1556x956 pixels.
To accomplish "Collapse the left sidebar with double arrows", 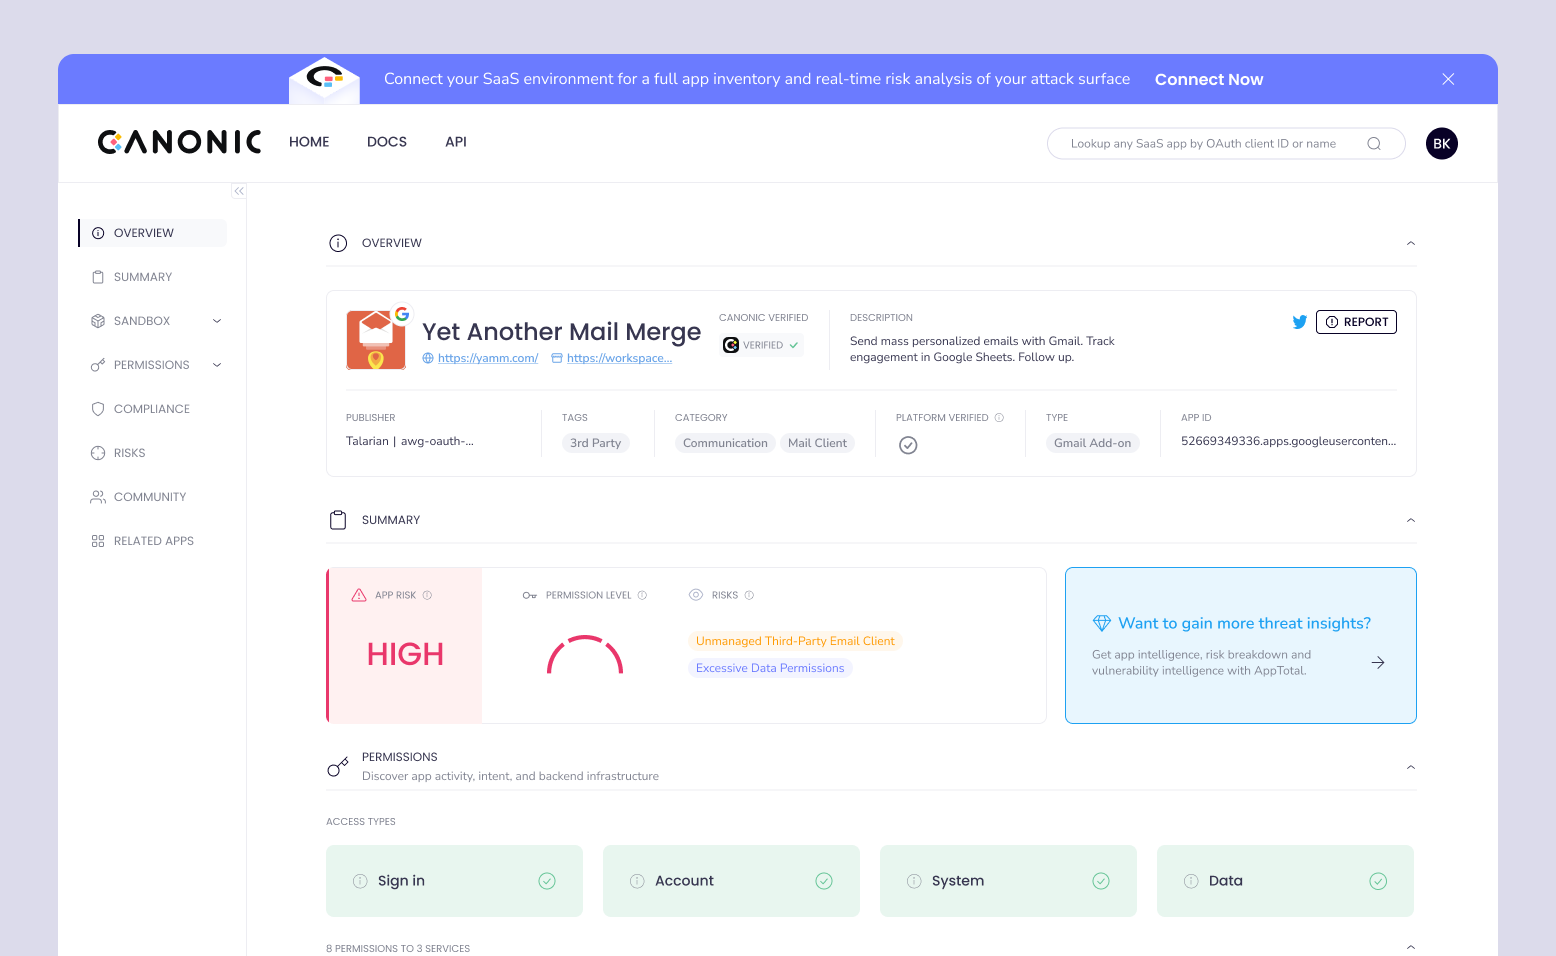I will 238,190.
